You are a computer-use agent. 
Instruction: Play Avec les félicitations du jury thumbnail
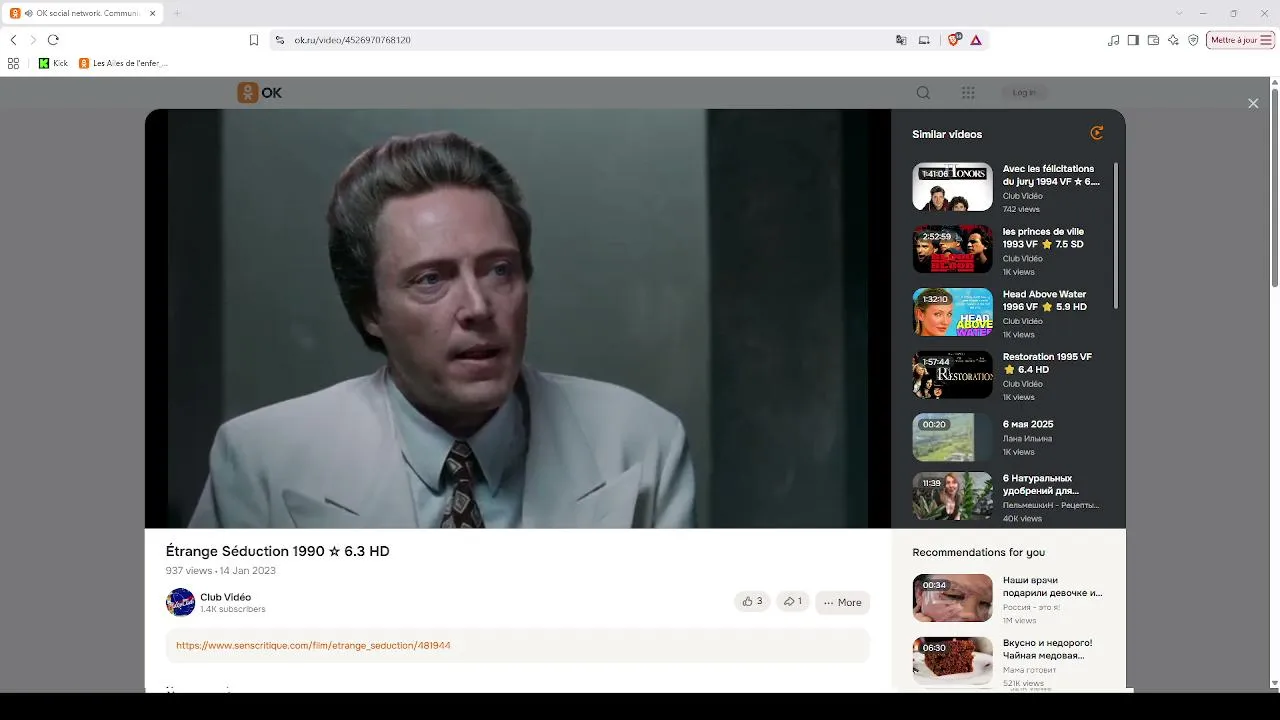pyautogui.click(x=952, y=187)
